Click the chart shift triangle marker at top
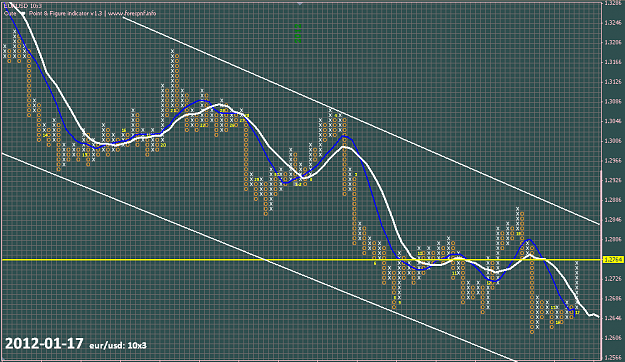This screenshot has width=625, height=362. 300,3
